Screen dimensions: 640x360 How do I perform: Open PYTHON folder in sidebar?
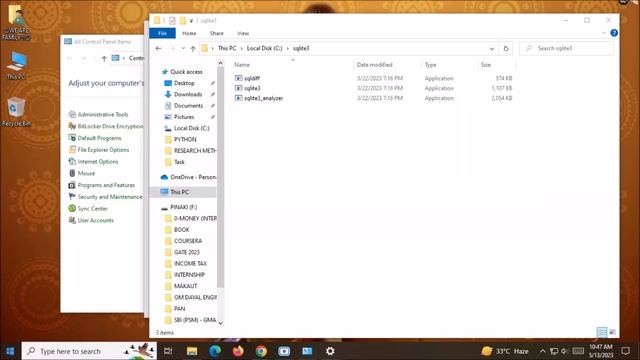(x=185, y=140)
